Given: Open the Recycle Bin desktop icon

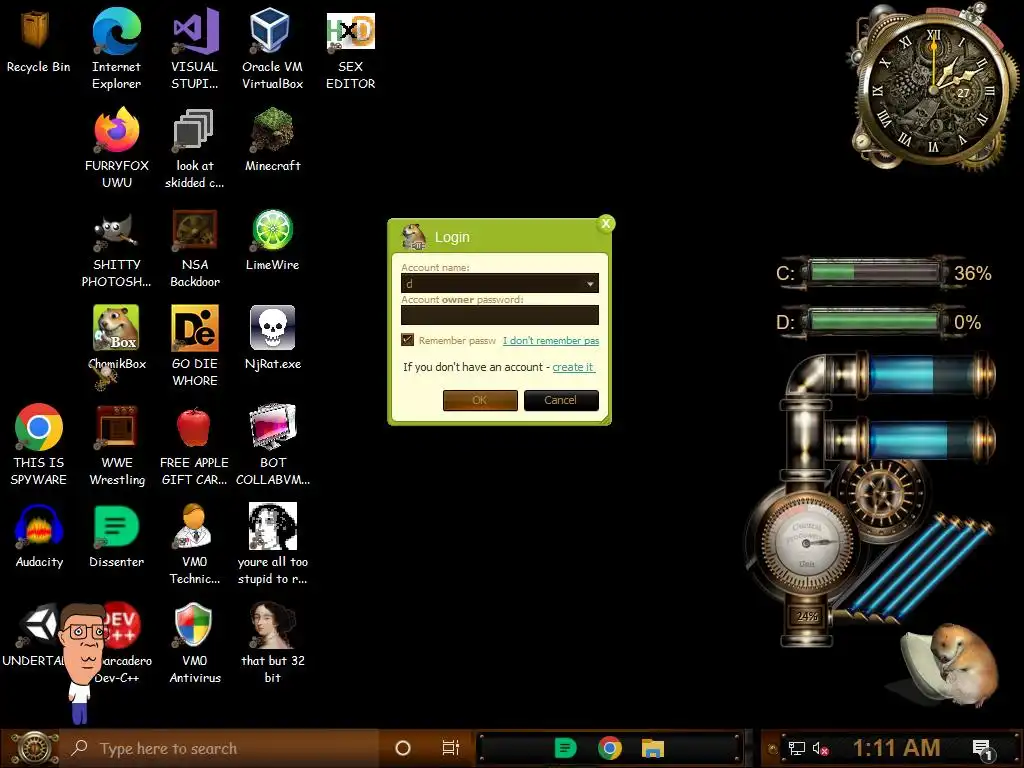Looking at the screenshot, I should (38, 42).
